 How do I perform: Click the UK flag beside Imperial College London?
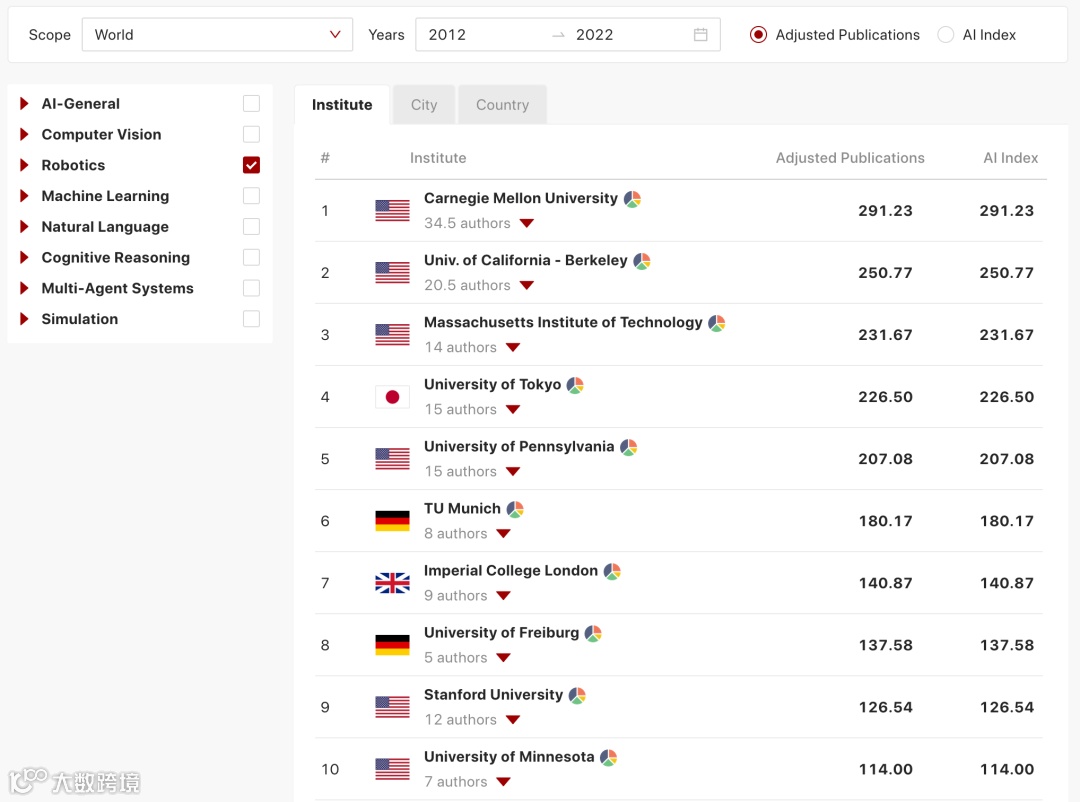(x=393, y=583)
